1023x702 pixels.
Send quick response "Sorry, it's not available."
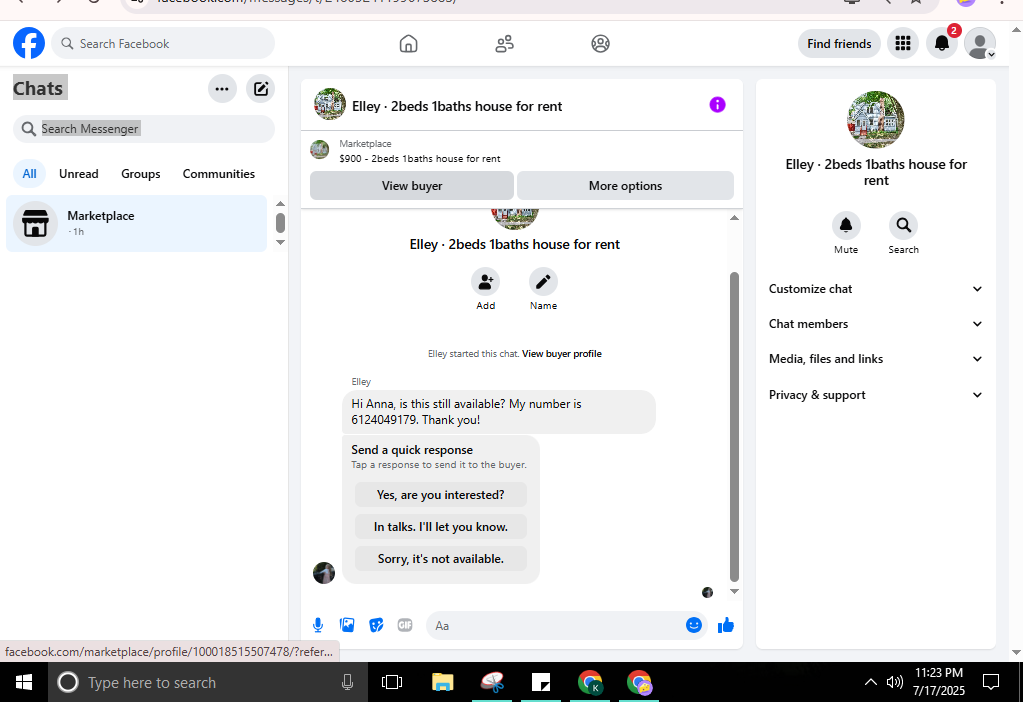point(440,558)
